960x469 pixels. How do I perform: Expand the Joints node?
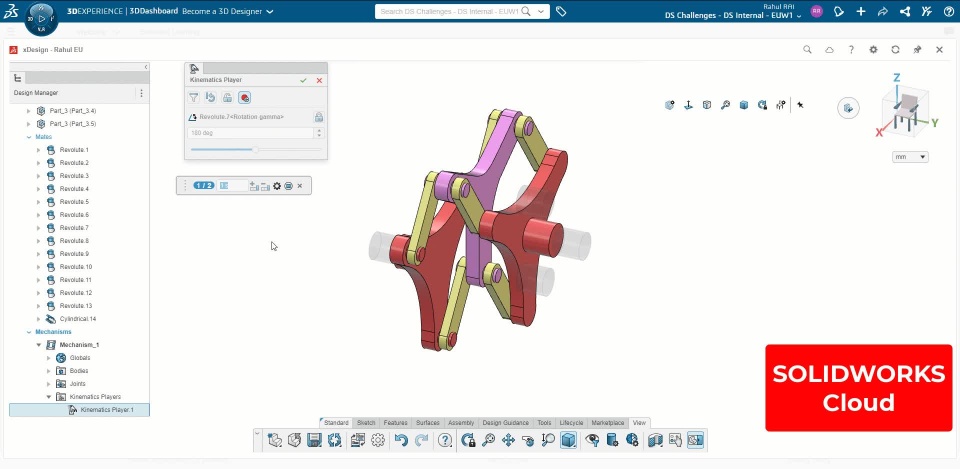pos(49,384)
